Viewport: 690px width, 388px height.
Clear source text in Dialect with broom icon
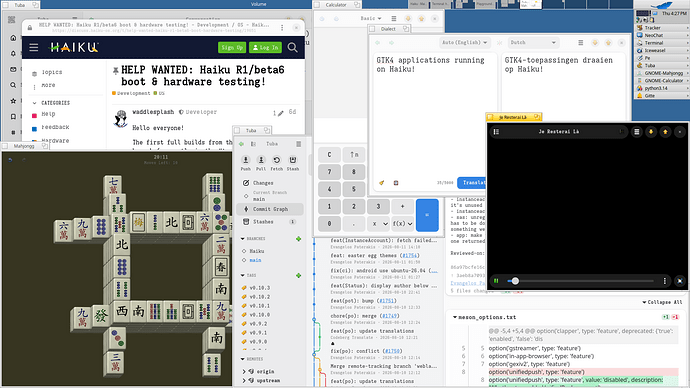382,183
